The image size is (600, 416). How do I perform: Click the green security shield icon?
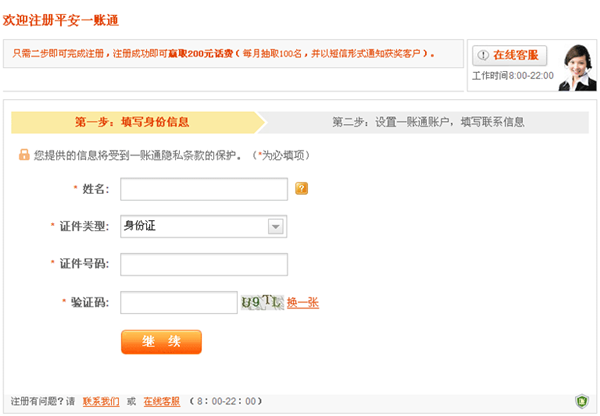pos(582,401)
